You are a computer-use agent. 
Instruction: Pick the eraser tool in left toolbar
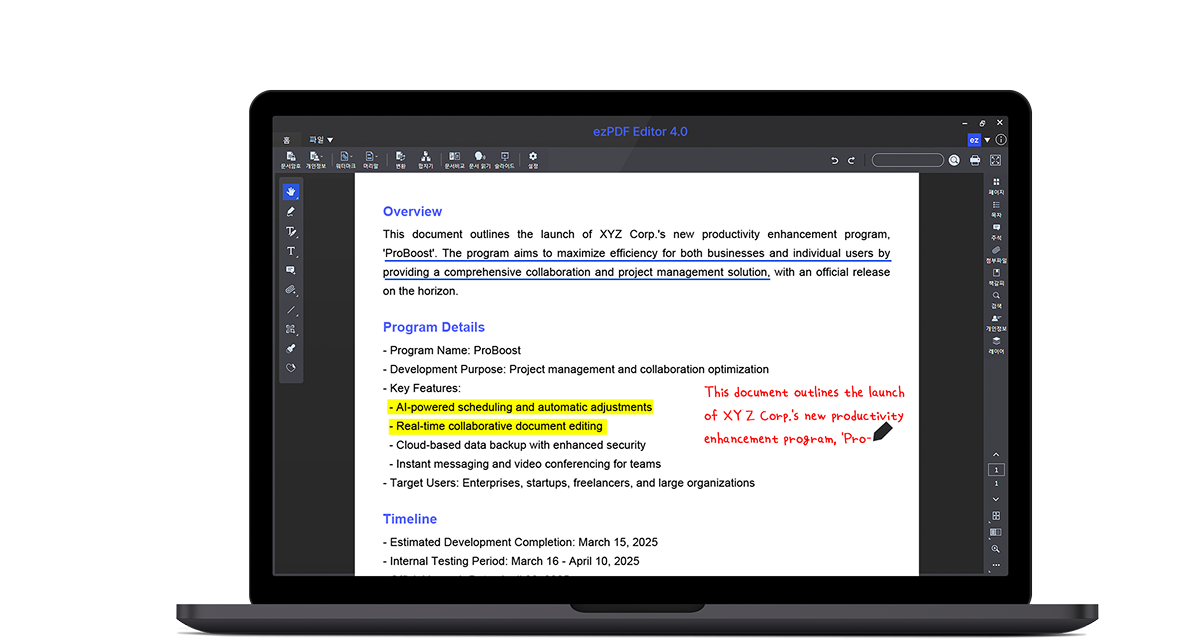click(x=291, y=368)
